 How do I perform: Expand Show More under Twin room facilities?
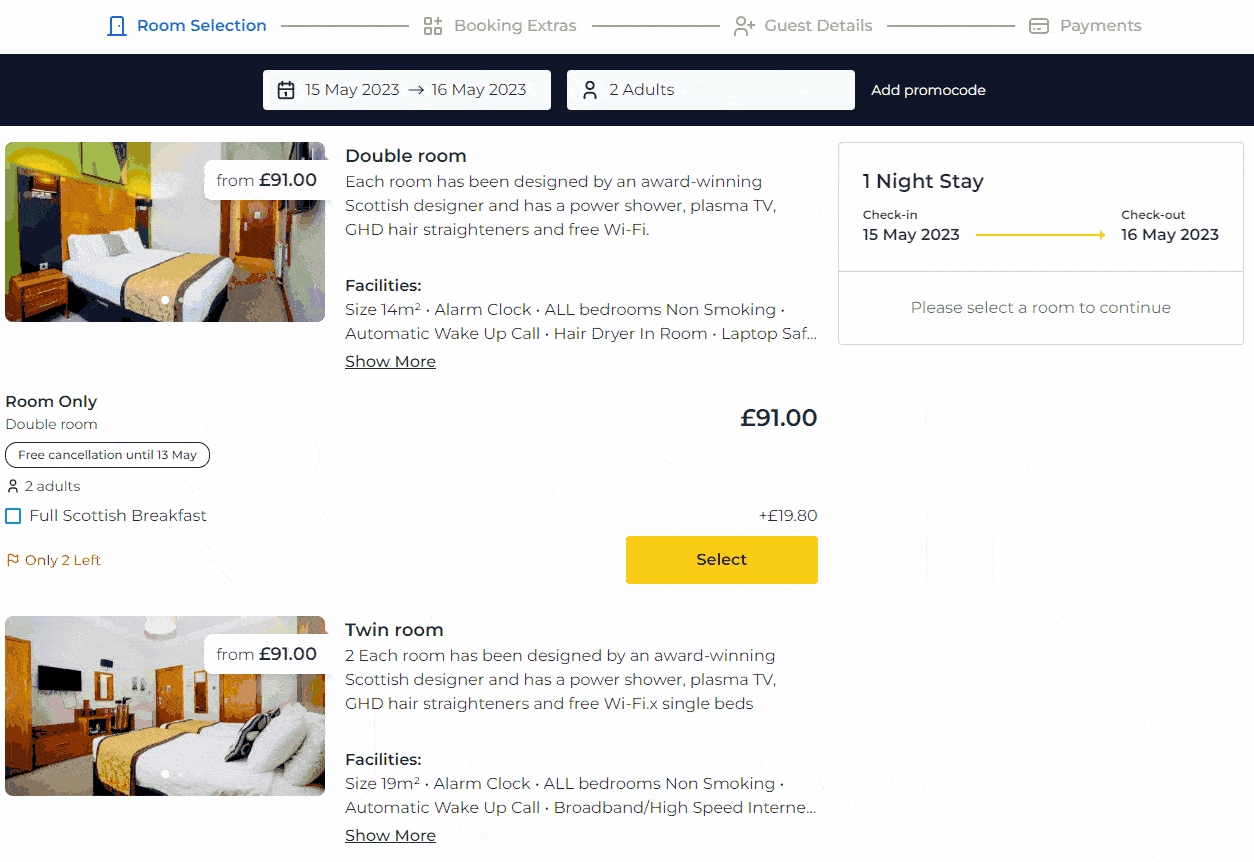coord(390,835)
